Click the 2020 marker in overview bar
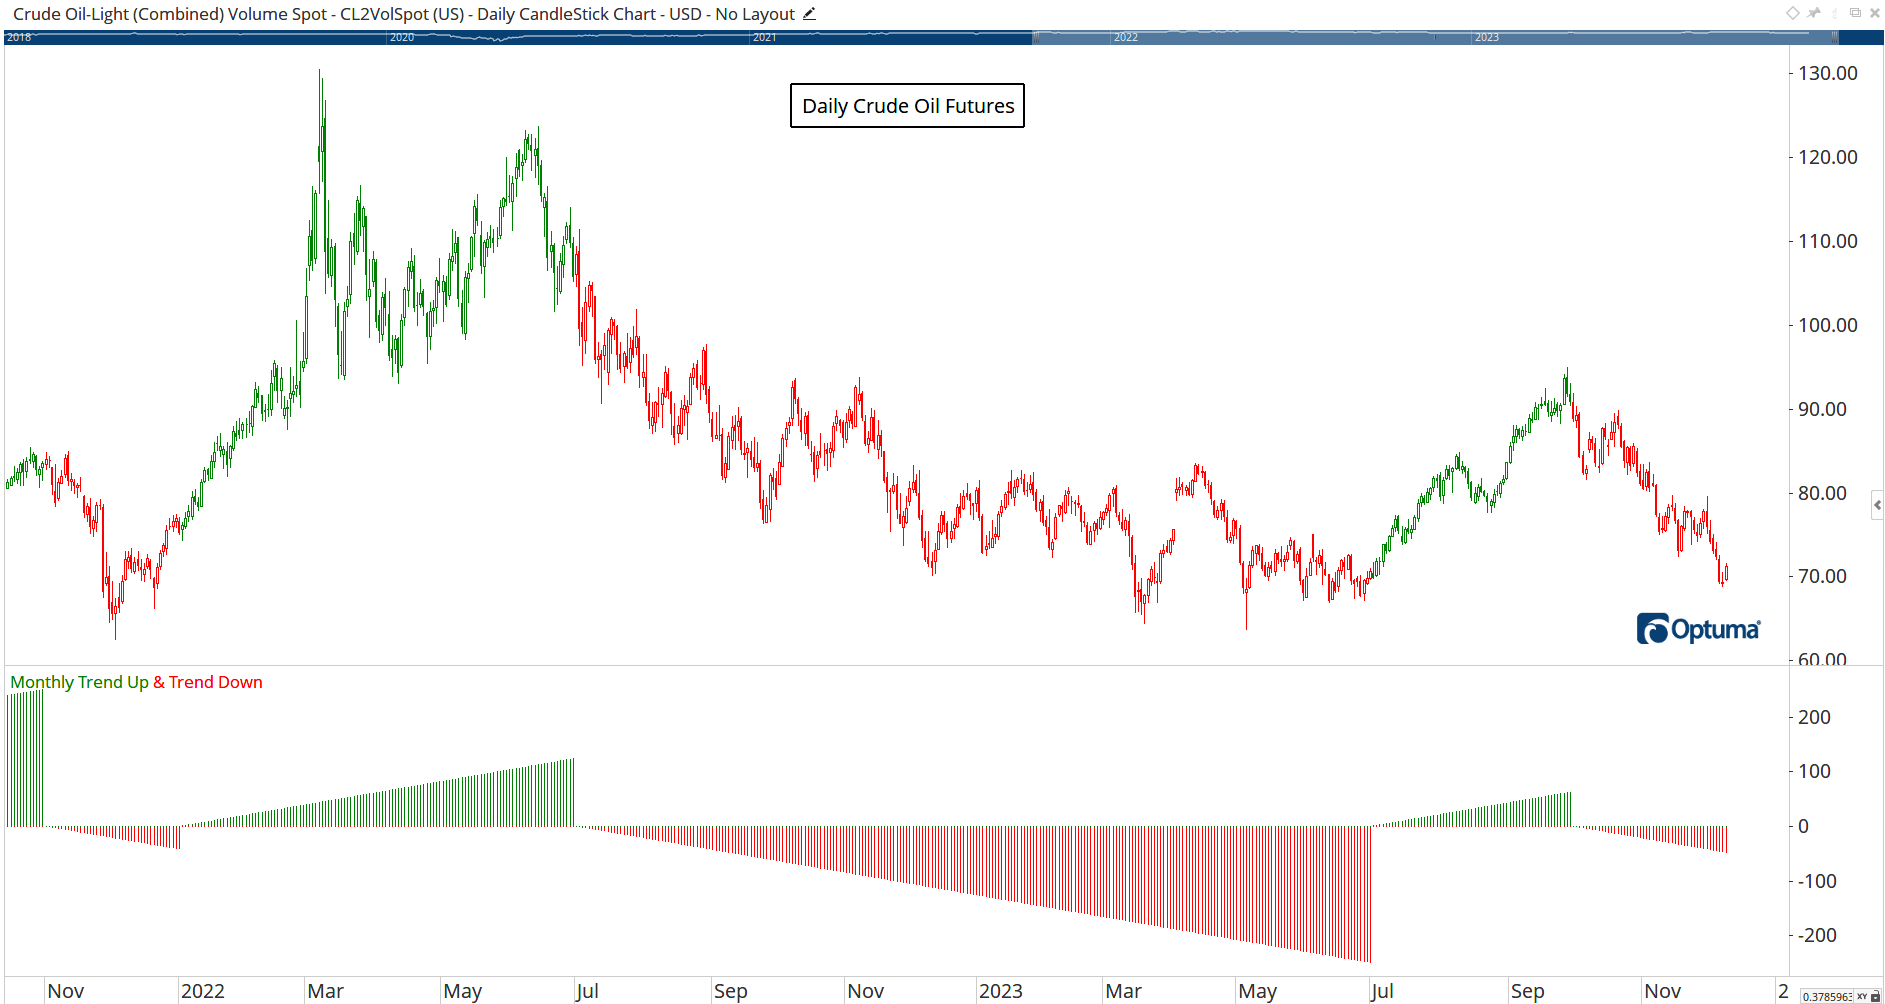1885x1004 pixels. (x=401, y=37)
